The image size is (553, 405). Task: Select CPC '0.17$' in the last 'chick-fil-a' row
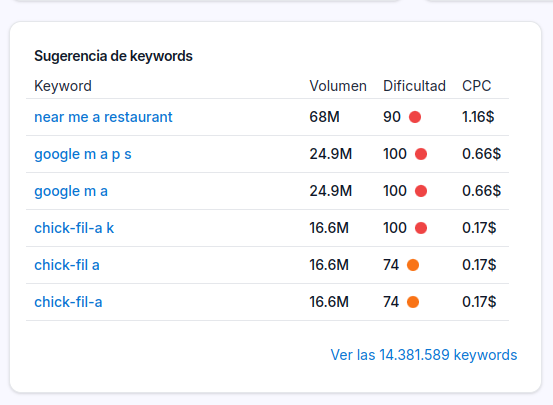(479, 302)
